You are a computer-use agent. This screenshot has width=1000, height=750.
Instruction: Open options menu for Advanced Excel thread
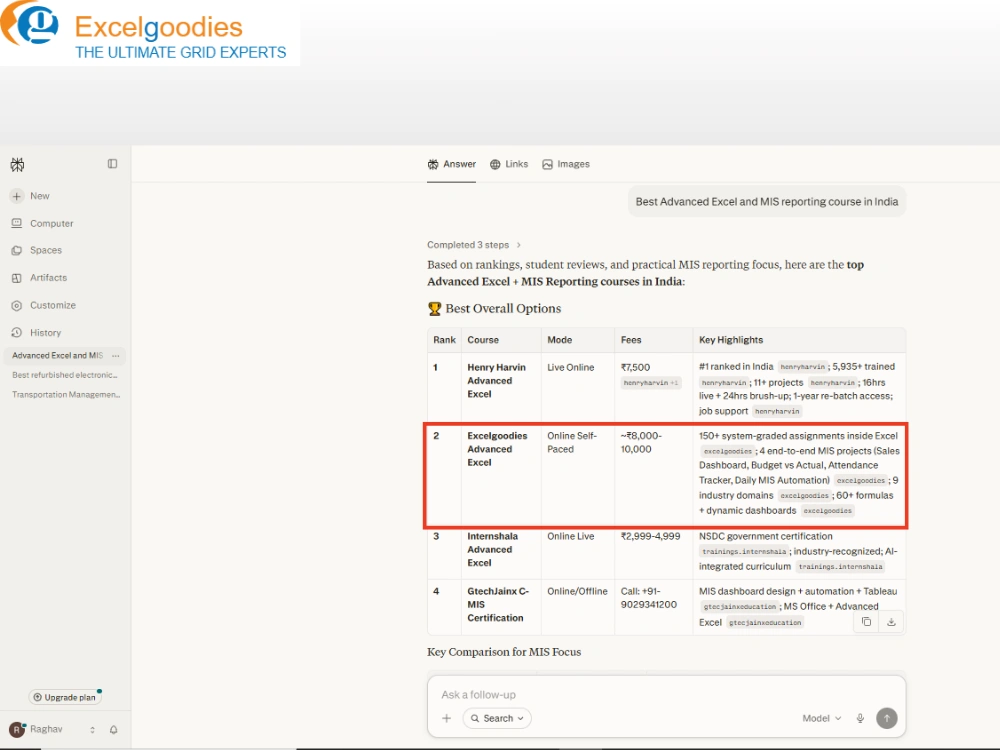[x=115, y=355]
